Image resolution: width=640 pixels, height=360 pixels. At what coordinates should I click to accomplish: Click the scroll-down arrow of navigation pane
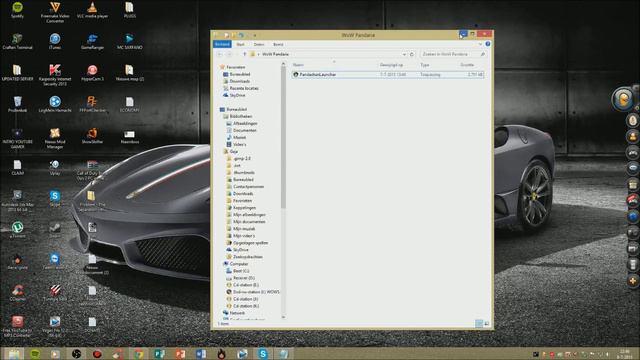[283, 317]
